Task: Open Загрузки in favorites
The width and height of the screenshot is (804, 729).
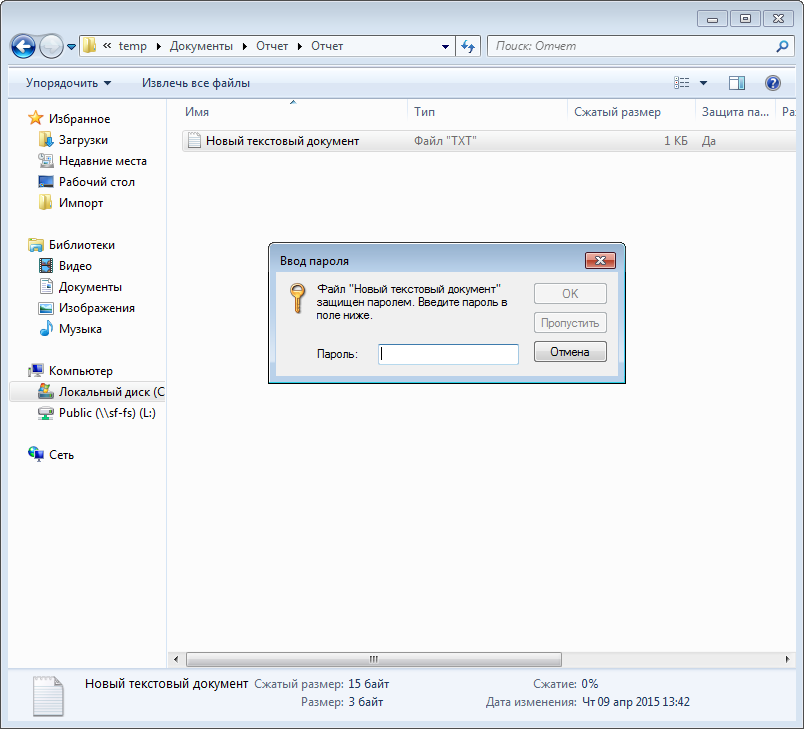Action: point(83,140)
